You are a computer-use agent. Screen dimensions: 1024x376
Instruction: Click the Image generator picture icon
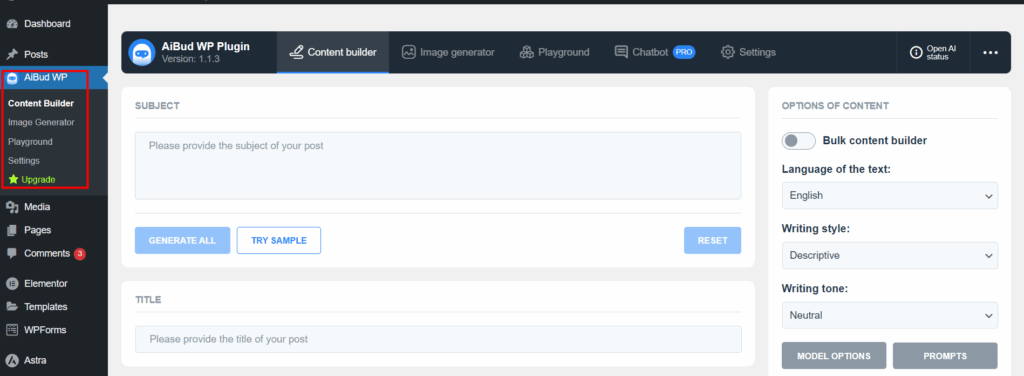pyautogui.click(x=409, y=52)
